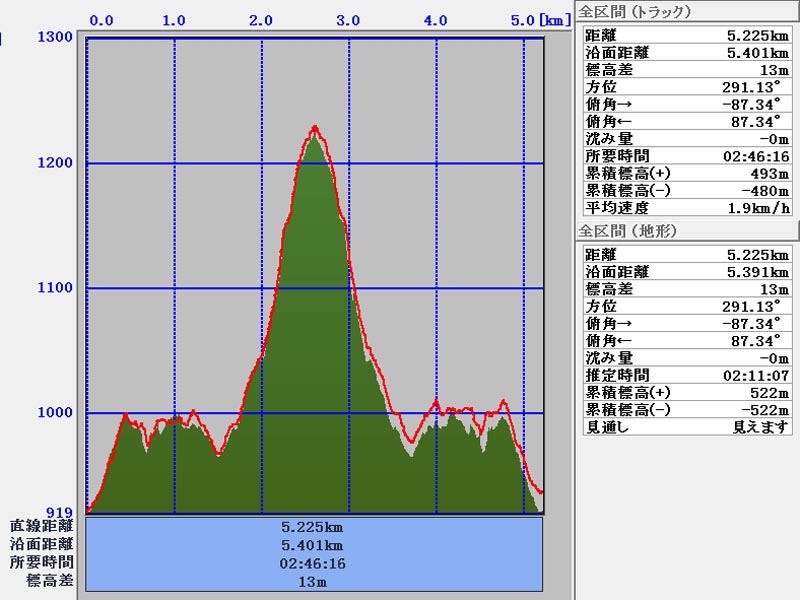This screenshot has height=600, width=800.
Task: Click the 見通し 見えます row
Action: [687, 427]
